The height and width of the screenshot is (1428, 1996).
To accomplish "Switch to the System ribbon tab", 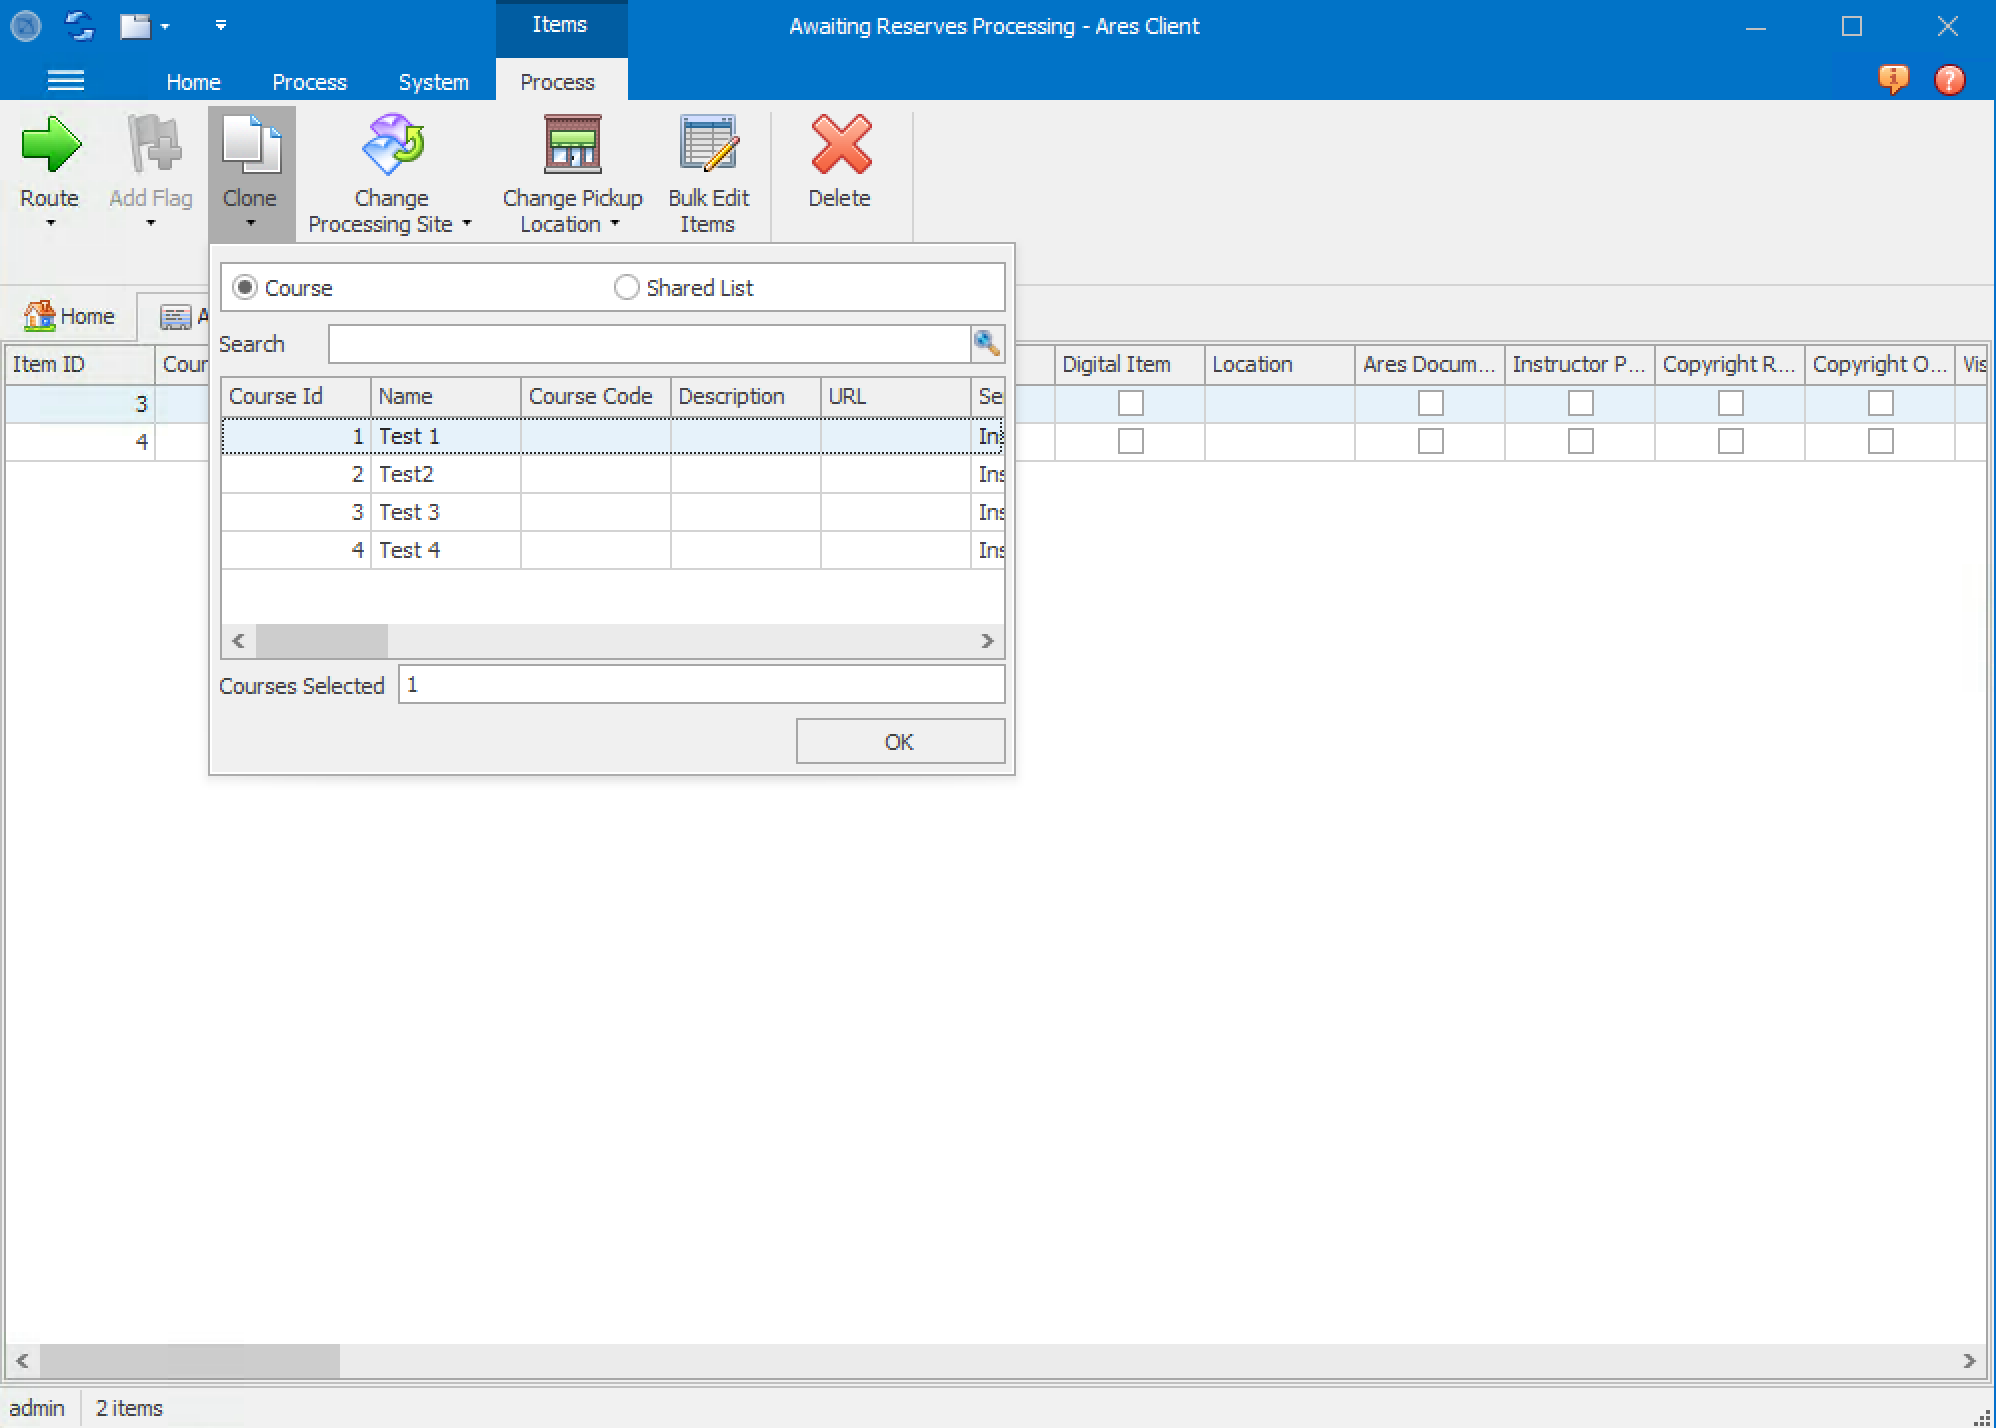I will [433, 81].
